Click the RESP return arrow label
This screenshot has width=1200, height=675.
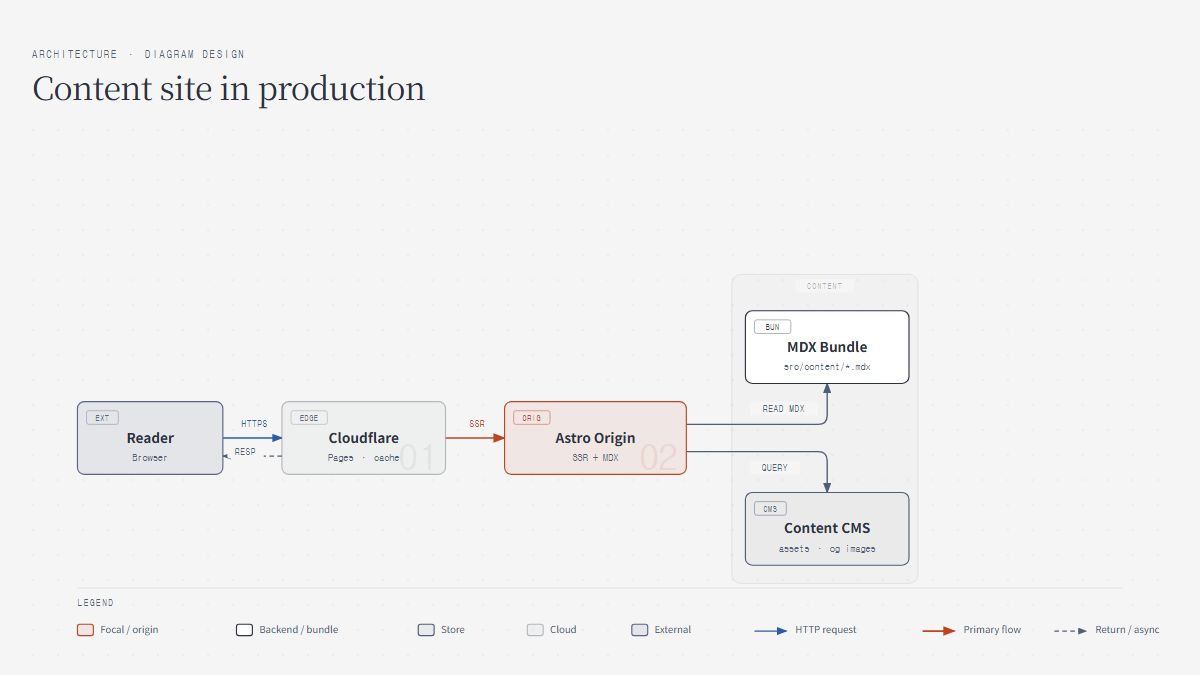click(245, 452)
